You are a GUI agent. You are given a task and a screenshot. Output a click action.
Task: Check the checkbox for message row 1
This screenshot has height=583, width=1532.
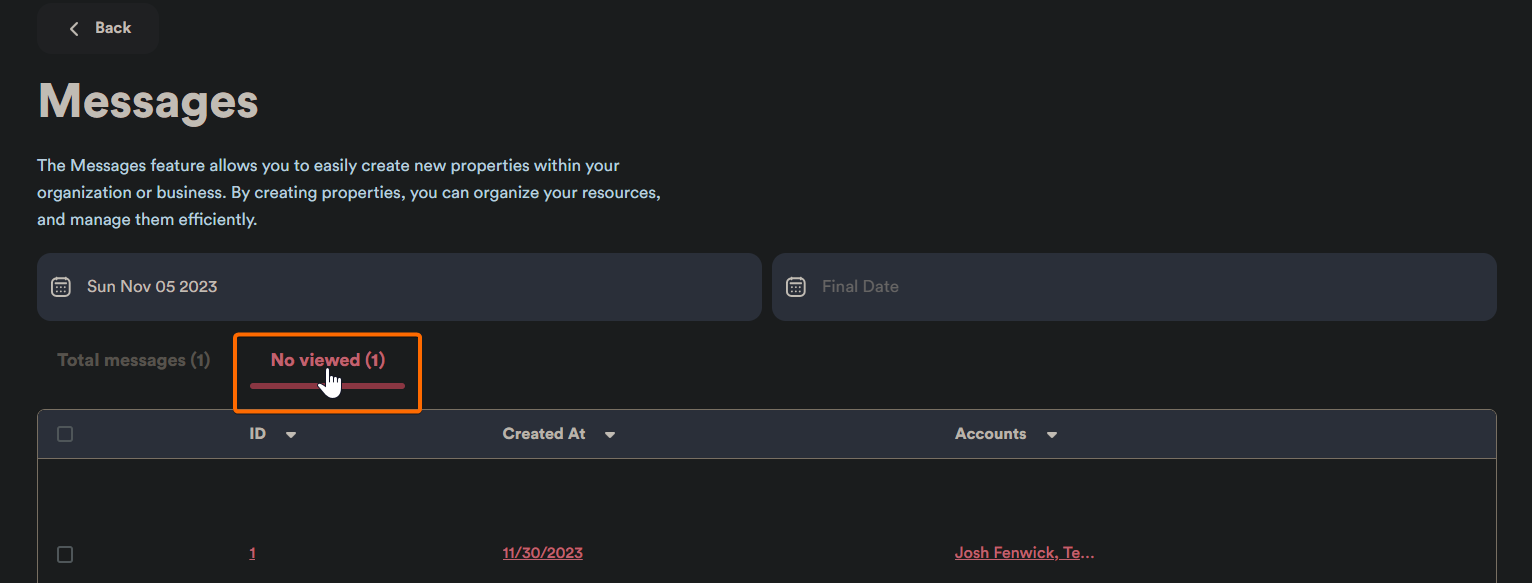(x=65, y=554)
